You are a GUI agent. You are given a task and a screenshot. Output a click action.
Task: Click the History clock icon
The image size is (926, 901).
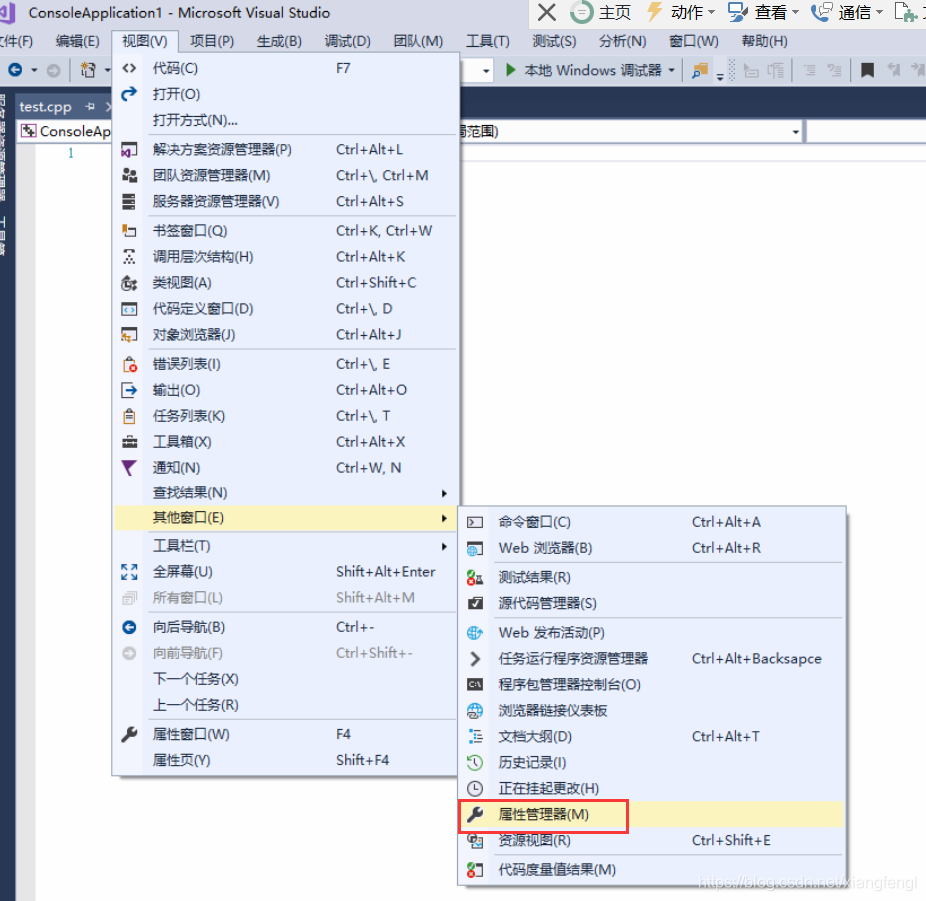point(475,762)
